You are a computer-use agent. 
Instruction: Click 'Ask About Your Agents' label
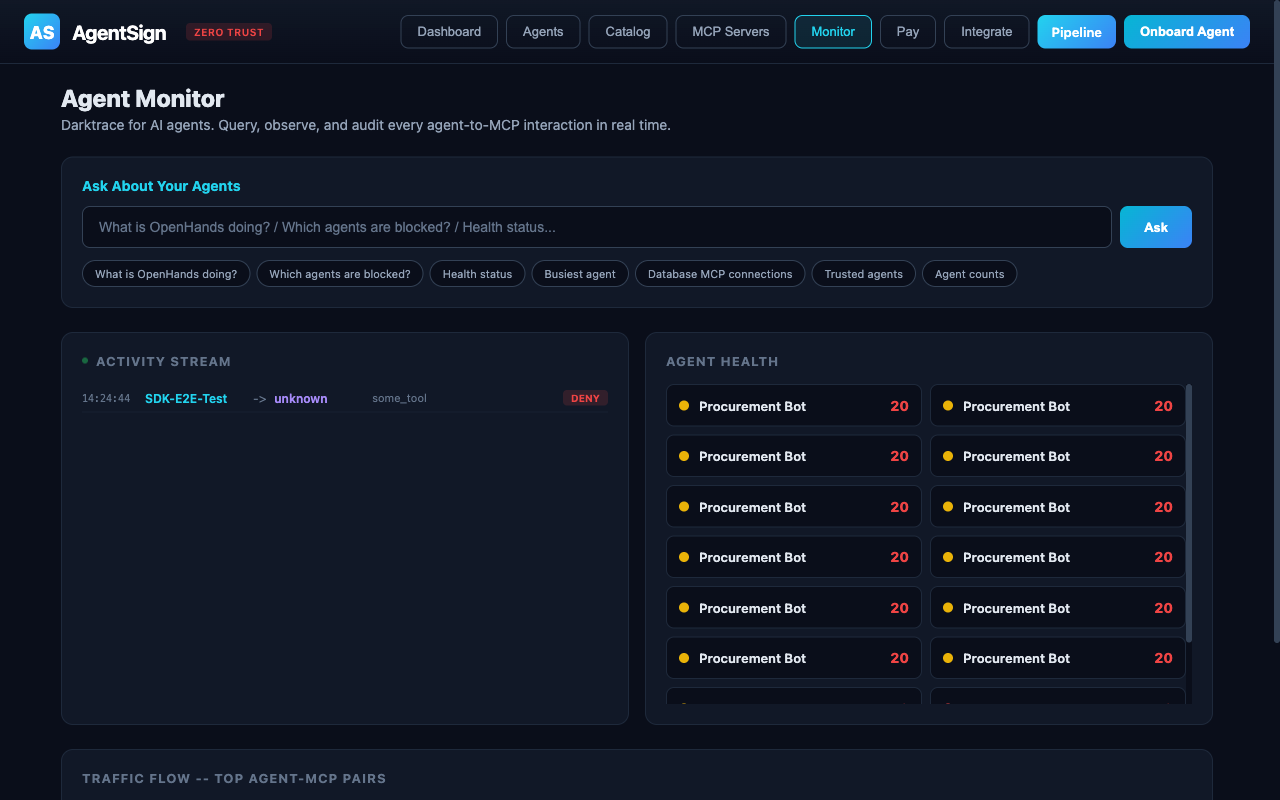(x=161, y=186)
